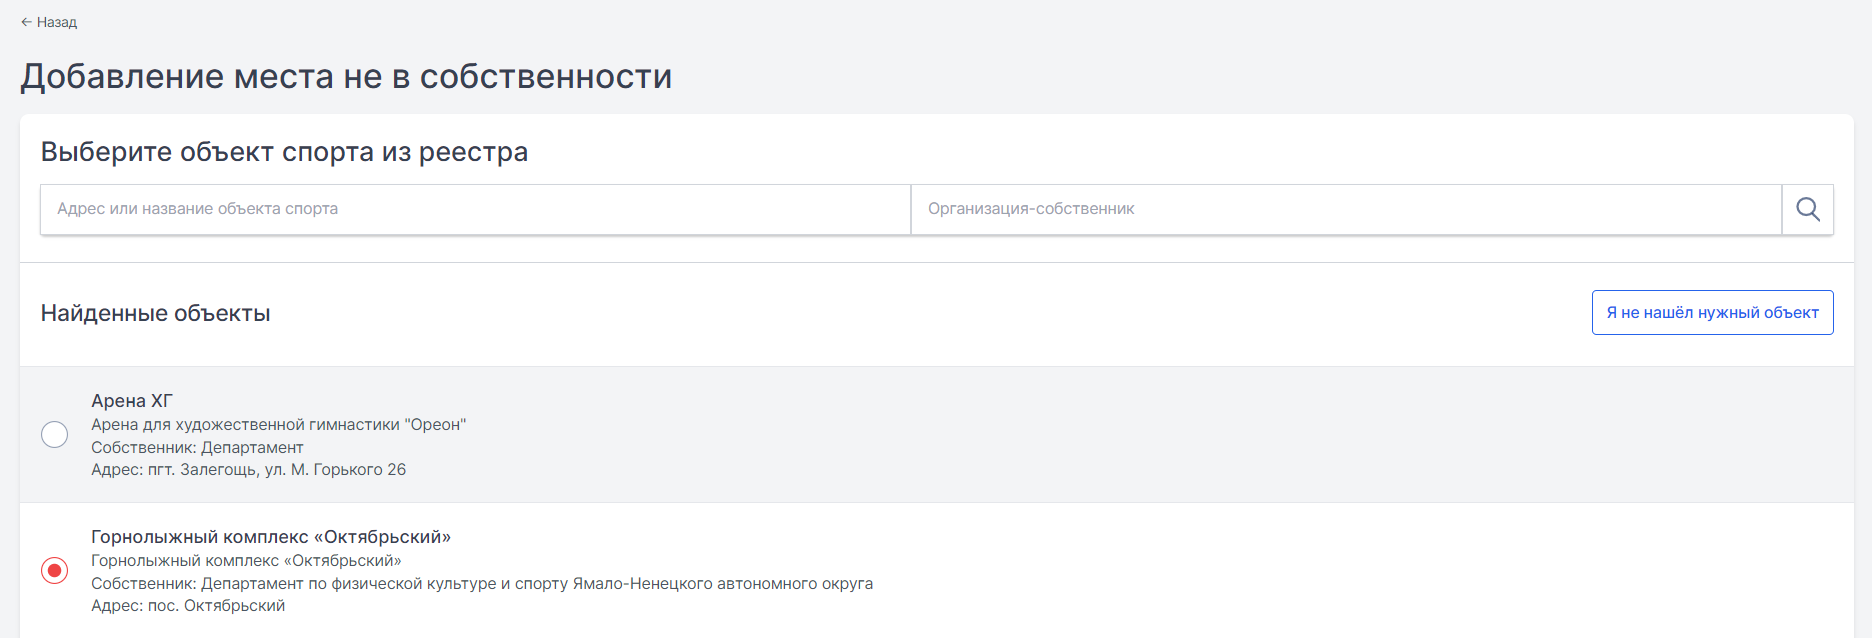Click the Найденные объекты section heading

click(x=156, y=313)
